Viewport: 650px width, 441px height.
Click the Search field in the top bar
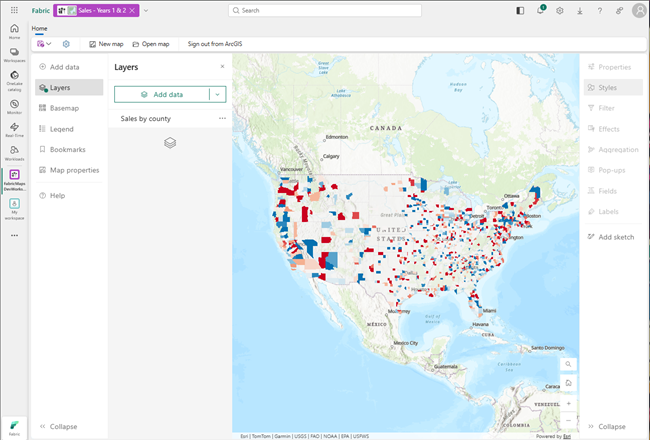click(x=325, y=10)
